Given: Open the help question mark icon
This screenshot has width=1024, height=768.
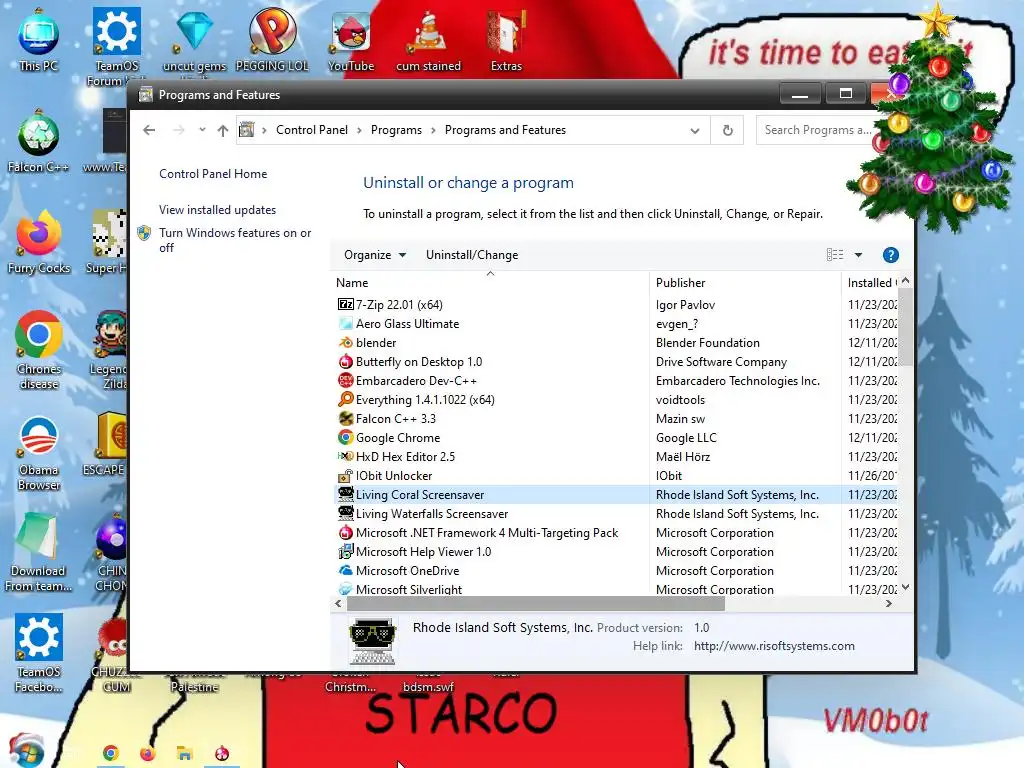Looking at the screenshot, I should coord(891,255).
